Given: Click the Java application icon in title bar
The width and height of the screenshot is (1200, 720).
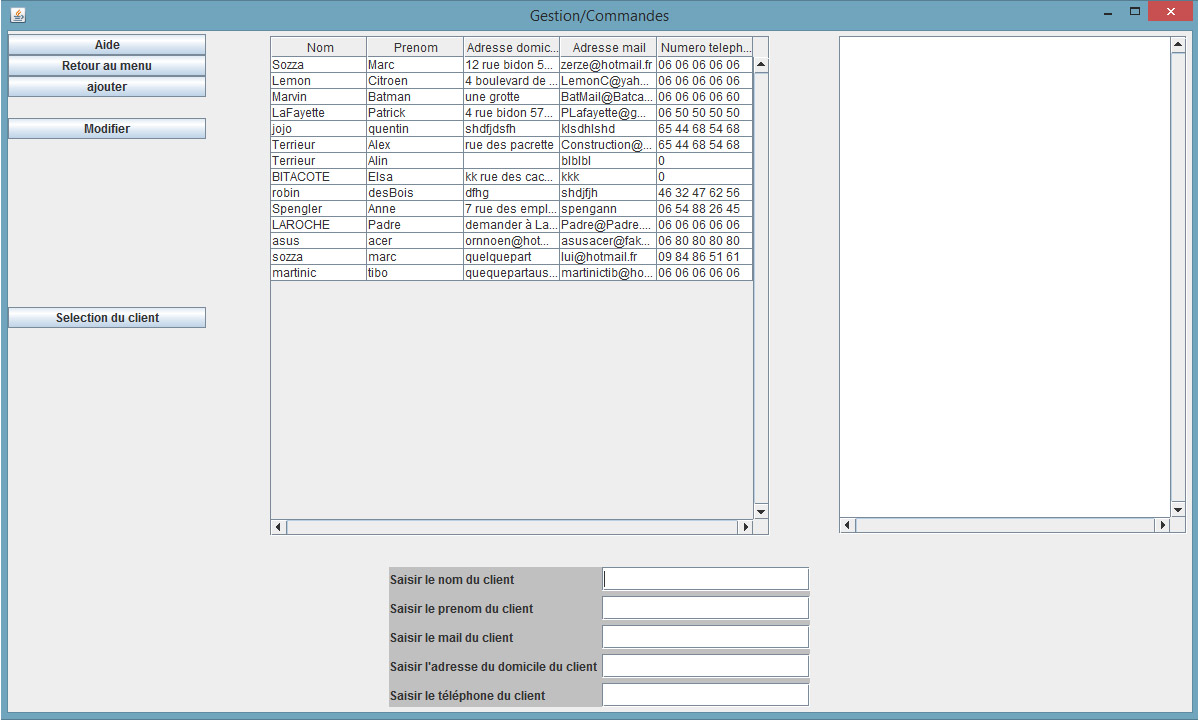Looking at the screenshot, I should coord(17,15).
